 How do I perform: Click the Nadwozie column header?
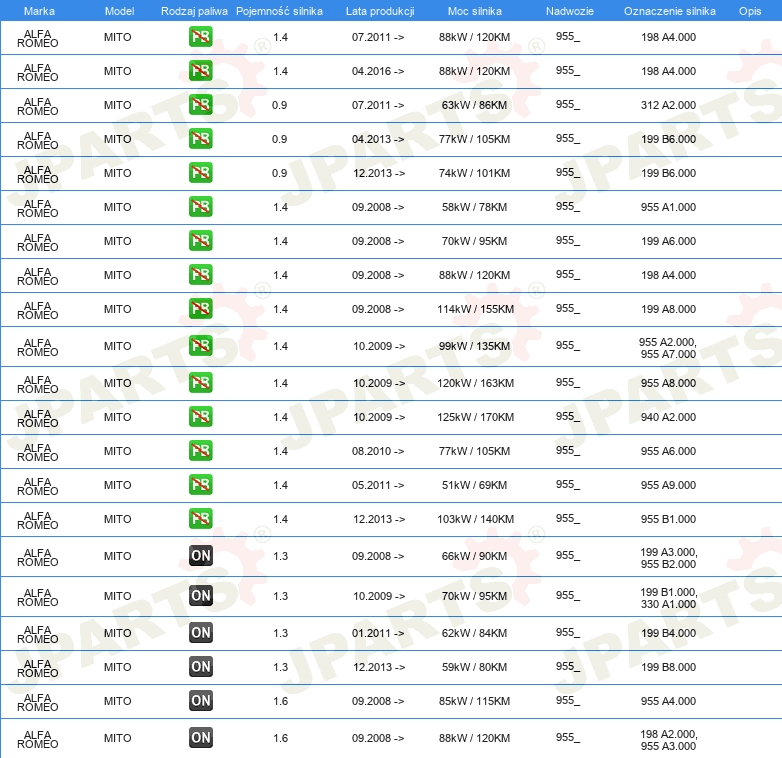click(x=570, y=11)
